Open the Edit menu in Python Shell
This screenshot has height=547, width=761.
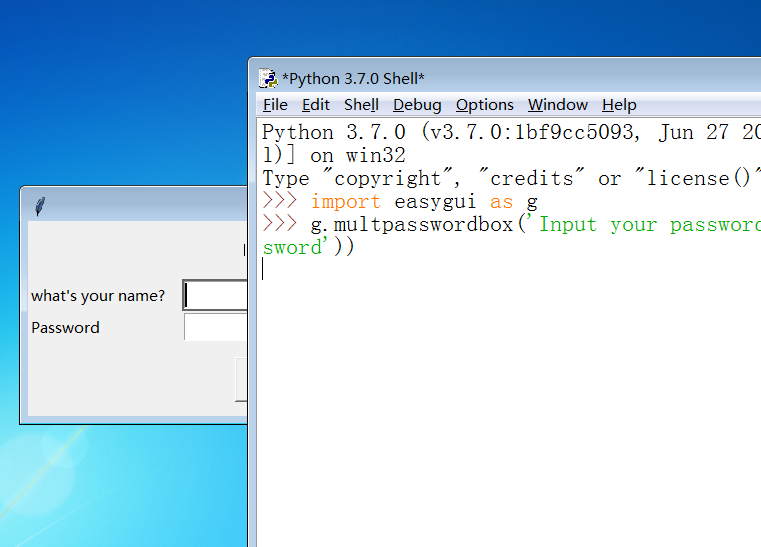coord(315,105)
